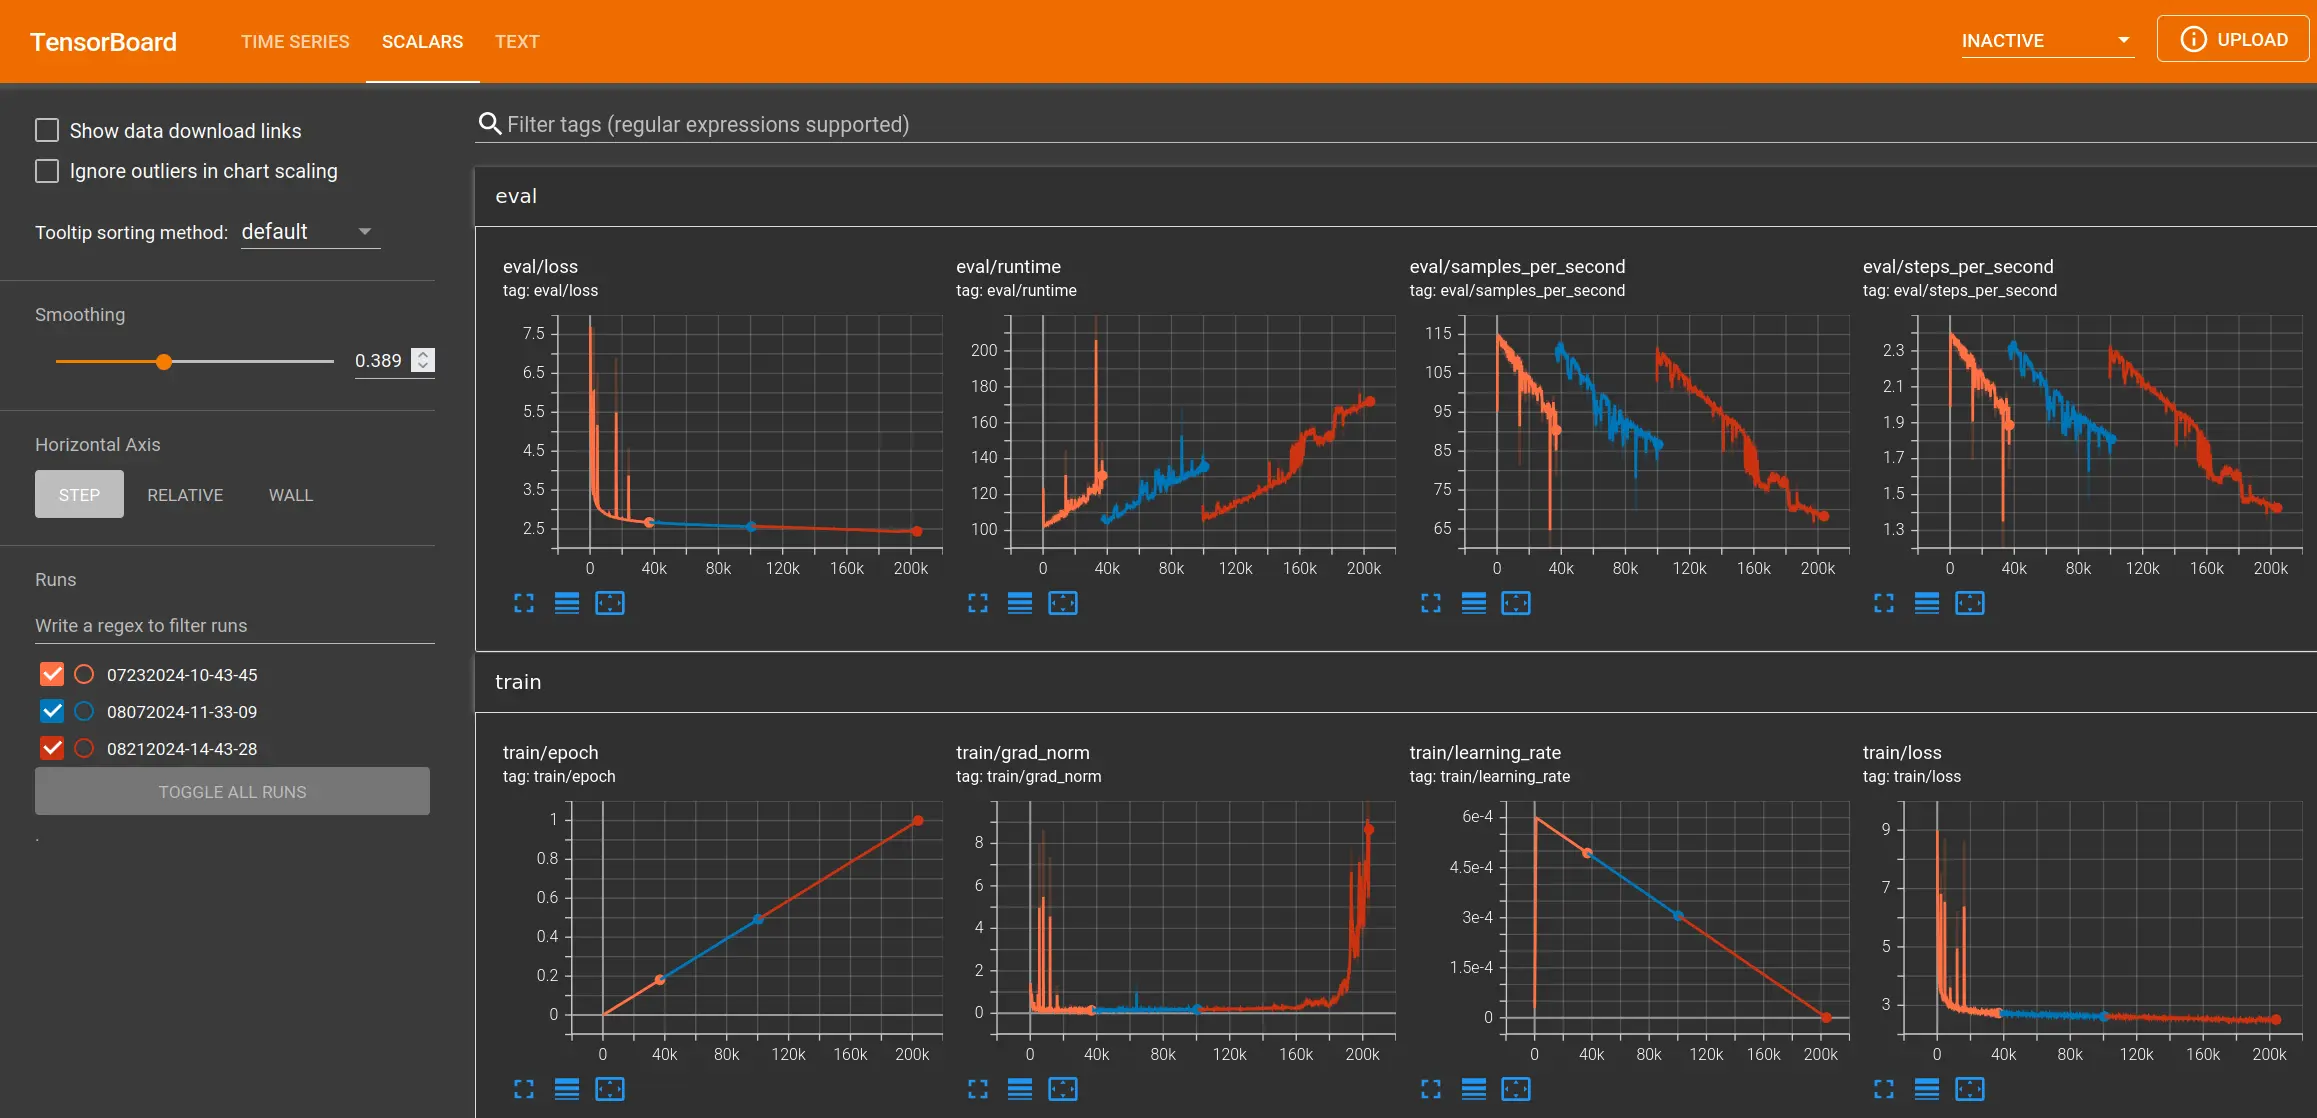
Task: Switch to the TEXT tab
Action: click(x=517, y=41)
